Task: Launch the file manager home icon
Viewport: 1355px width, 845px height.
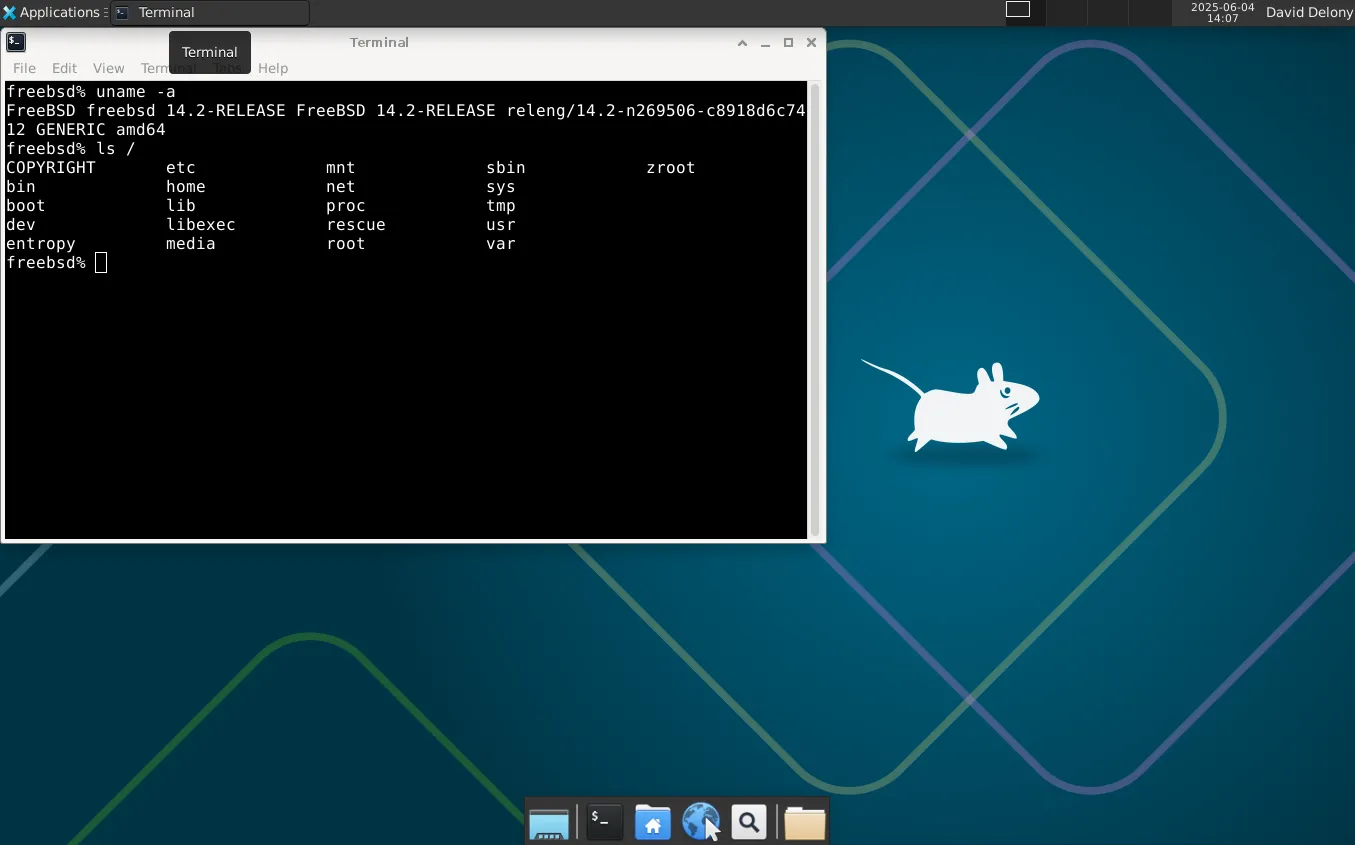Action: [x=652, y=821]
